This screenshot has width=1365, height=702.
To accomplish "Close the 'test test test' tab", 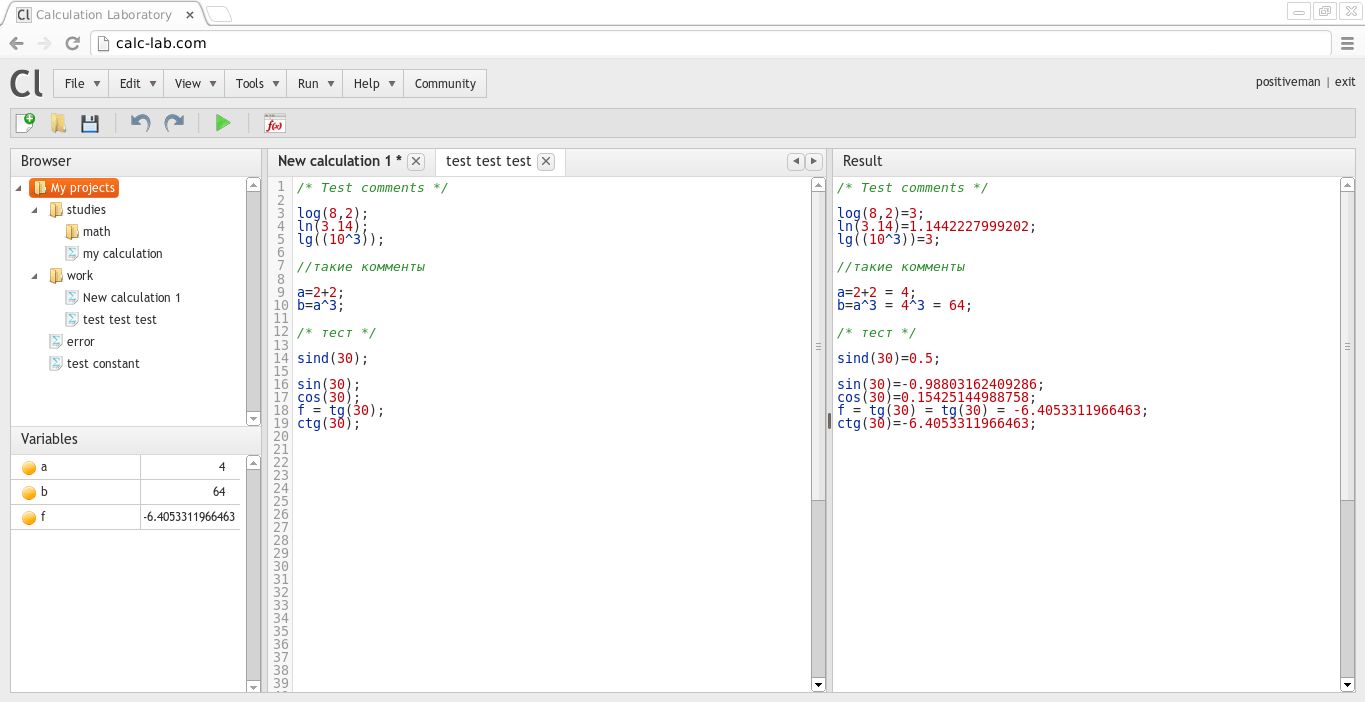I will click(x=545, y=161).
